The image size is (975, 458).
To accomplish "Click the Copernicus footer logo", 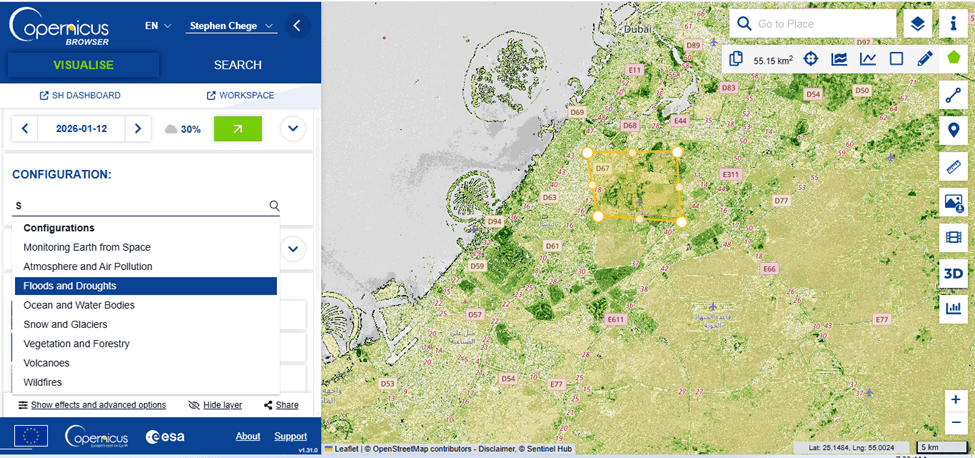I will 96,436.
